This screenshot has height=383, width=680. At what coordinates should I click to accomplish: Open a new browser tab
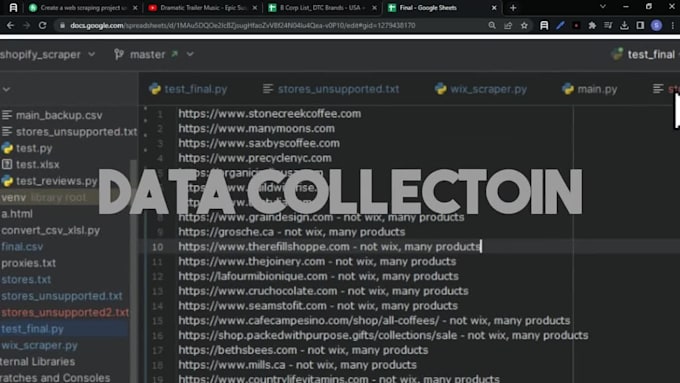pos(513,8)
